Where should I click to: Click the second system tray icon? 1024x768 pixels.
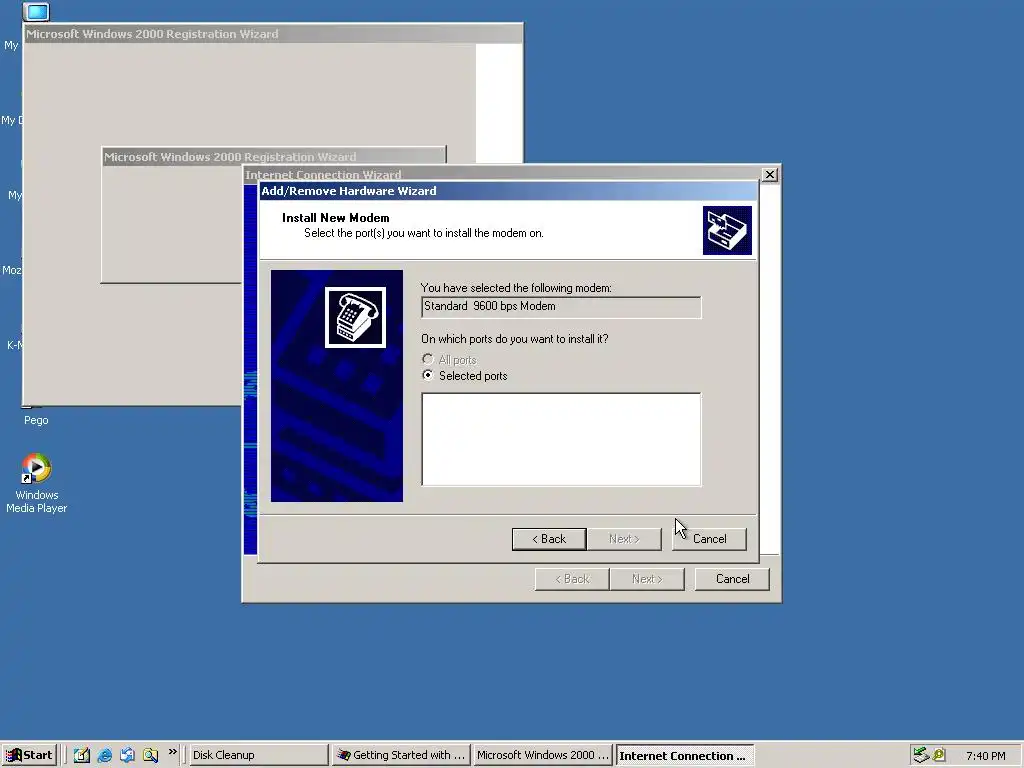939,755
